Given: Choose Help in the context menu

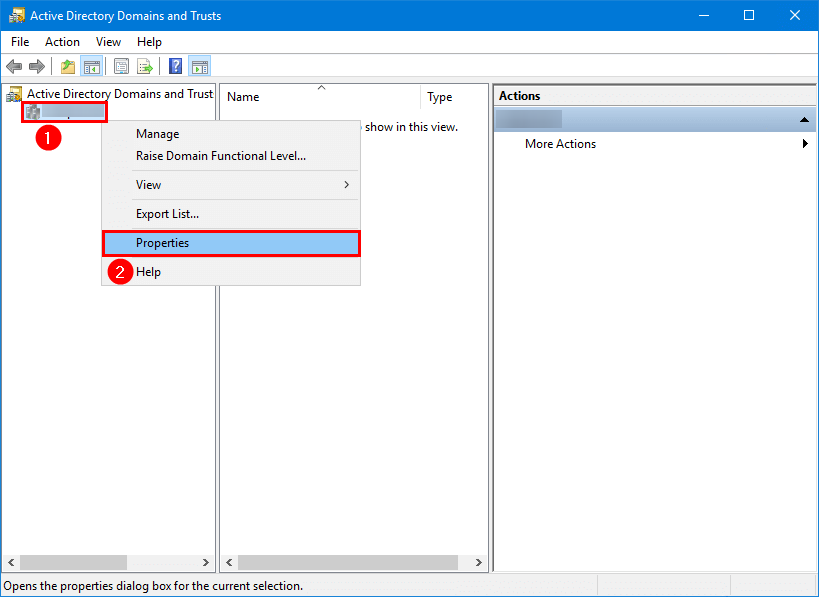Looking at the screenshot, I should [x=231, y=272].
